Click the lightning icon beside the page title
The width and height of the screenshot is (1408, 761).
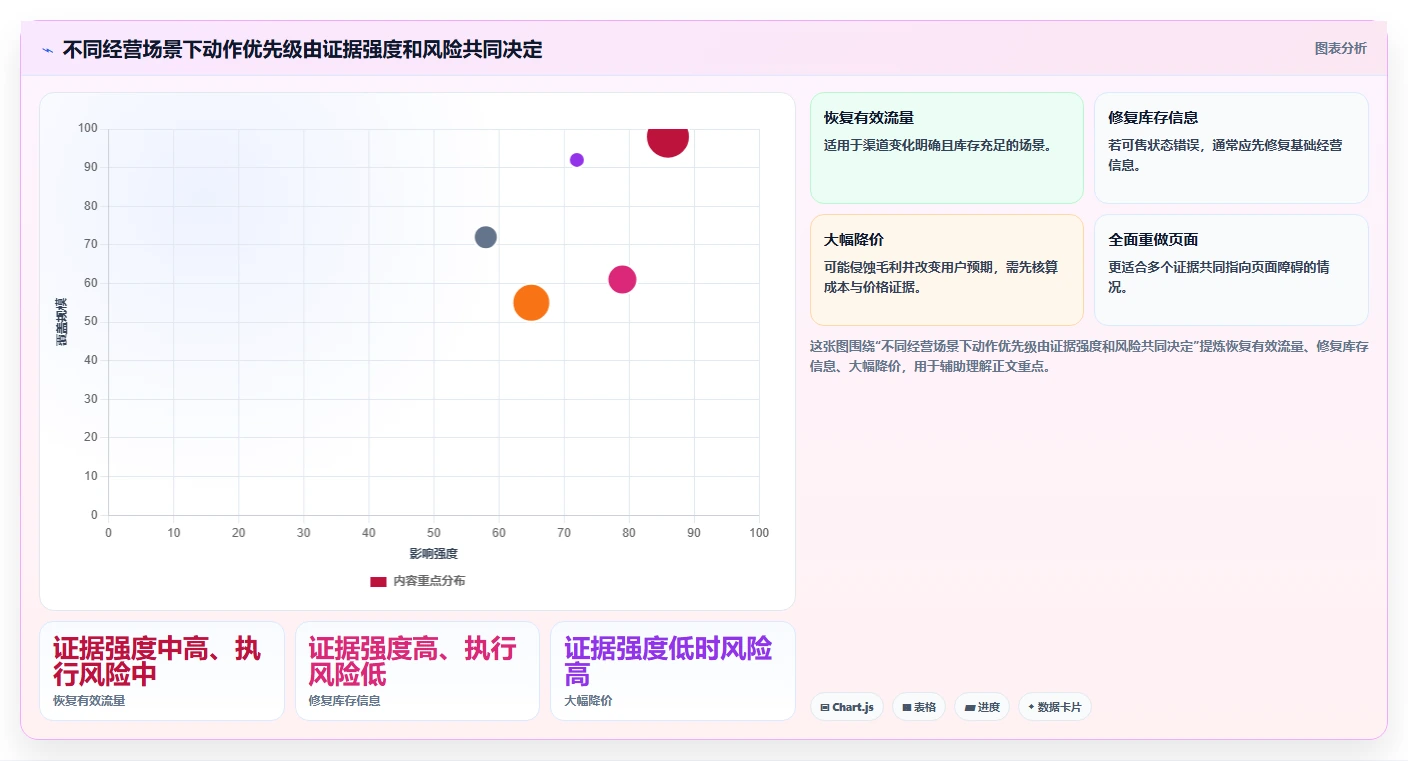(x=47, y=50)
